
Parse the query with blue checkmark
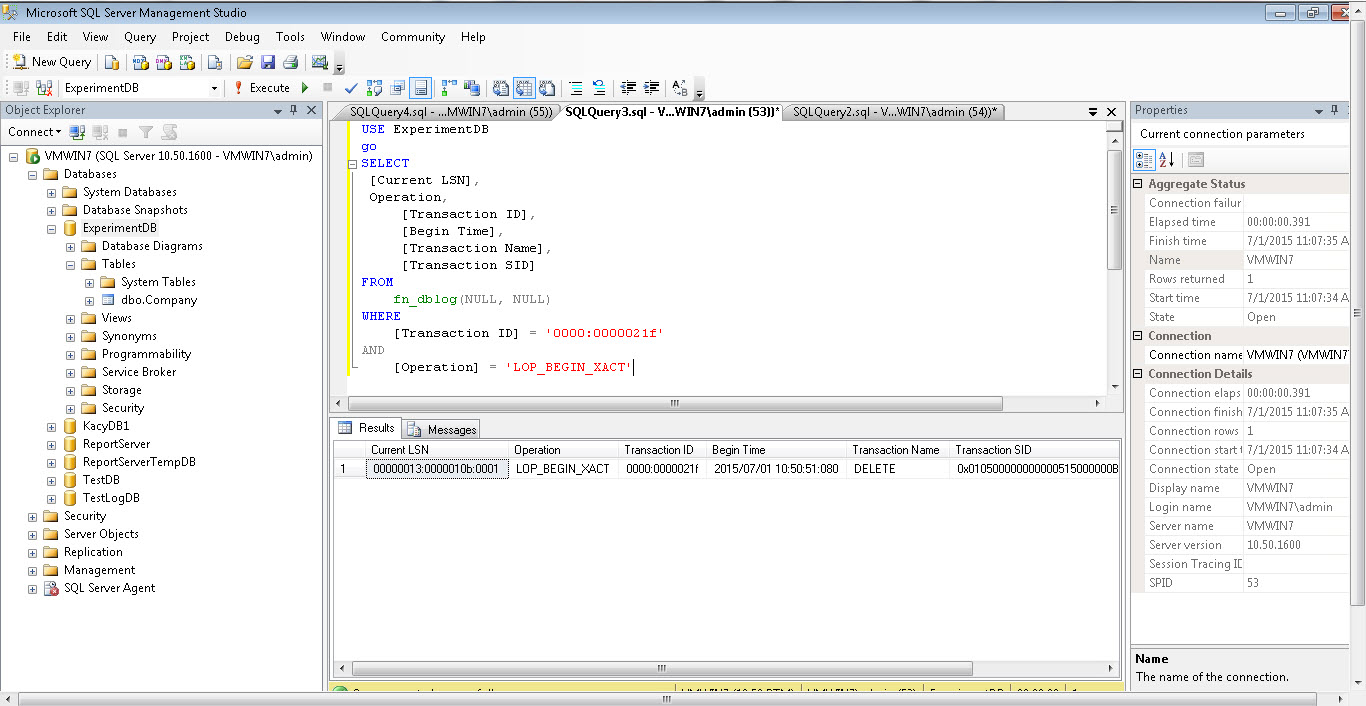click(x=351, y=88)
